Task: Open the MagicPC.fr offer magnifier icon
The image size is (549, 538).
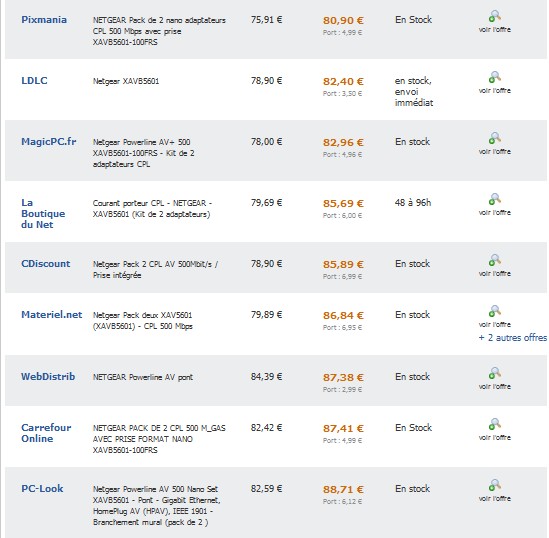Action: click(494, 138)
